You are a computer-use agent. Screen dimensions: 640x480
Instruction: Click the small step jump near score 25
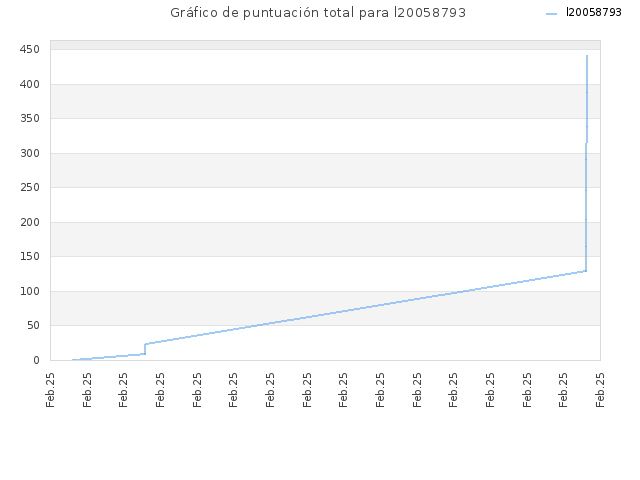point(145,349)
